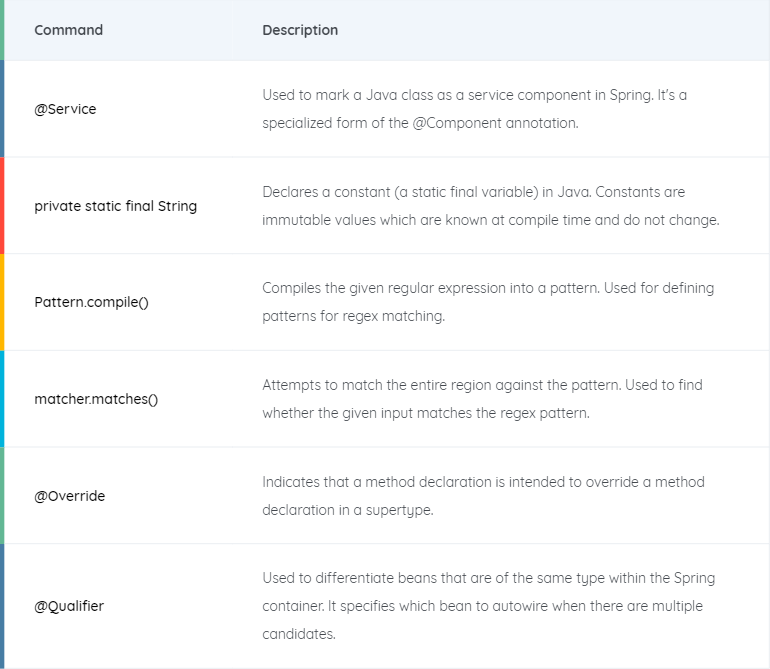This screenshot has height=669, width=770.
Task: Click the yellow color bar beside Pattern.compile() row
Action: click(x=2, y=302)
